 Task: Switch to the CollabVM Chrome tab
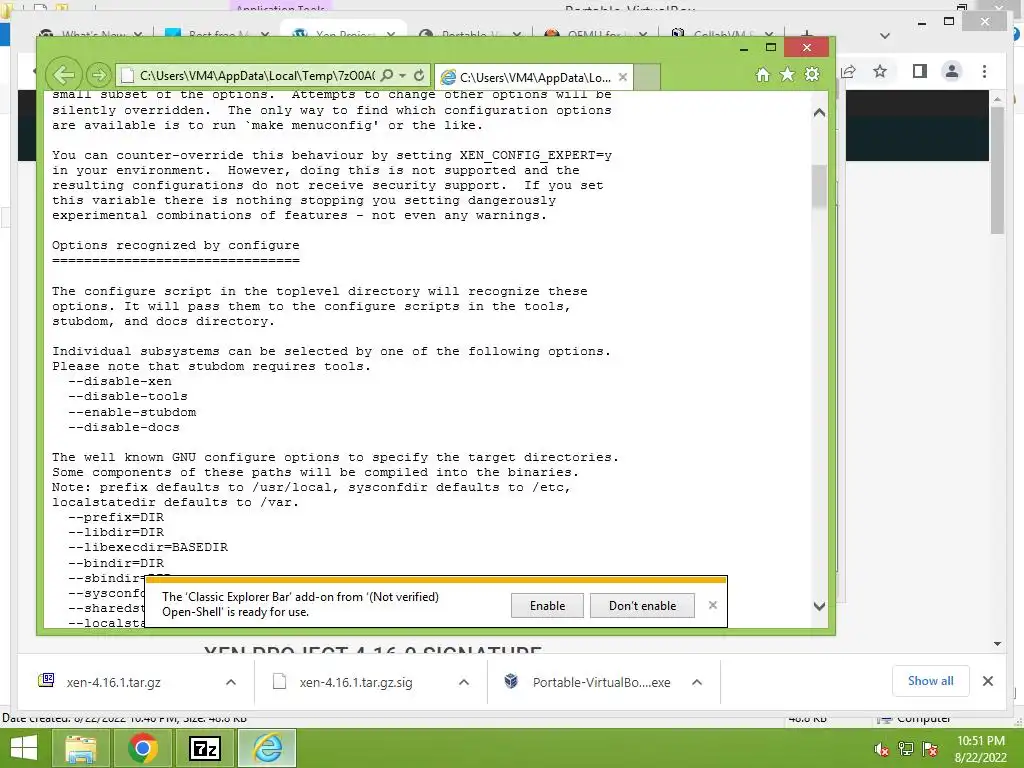click(x=722, y=34)
